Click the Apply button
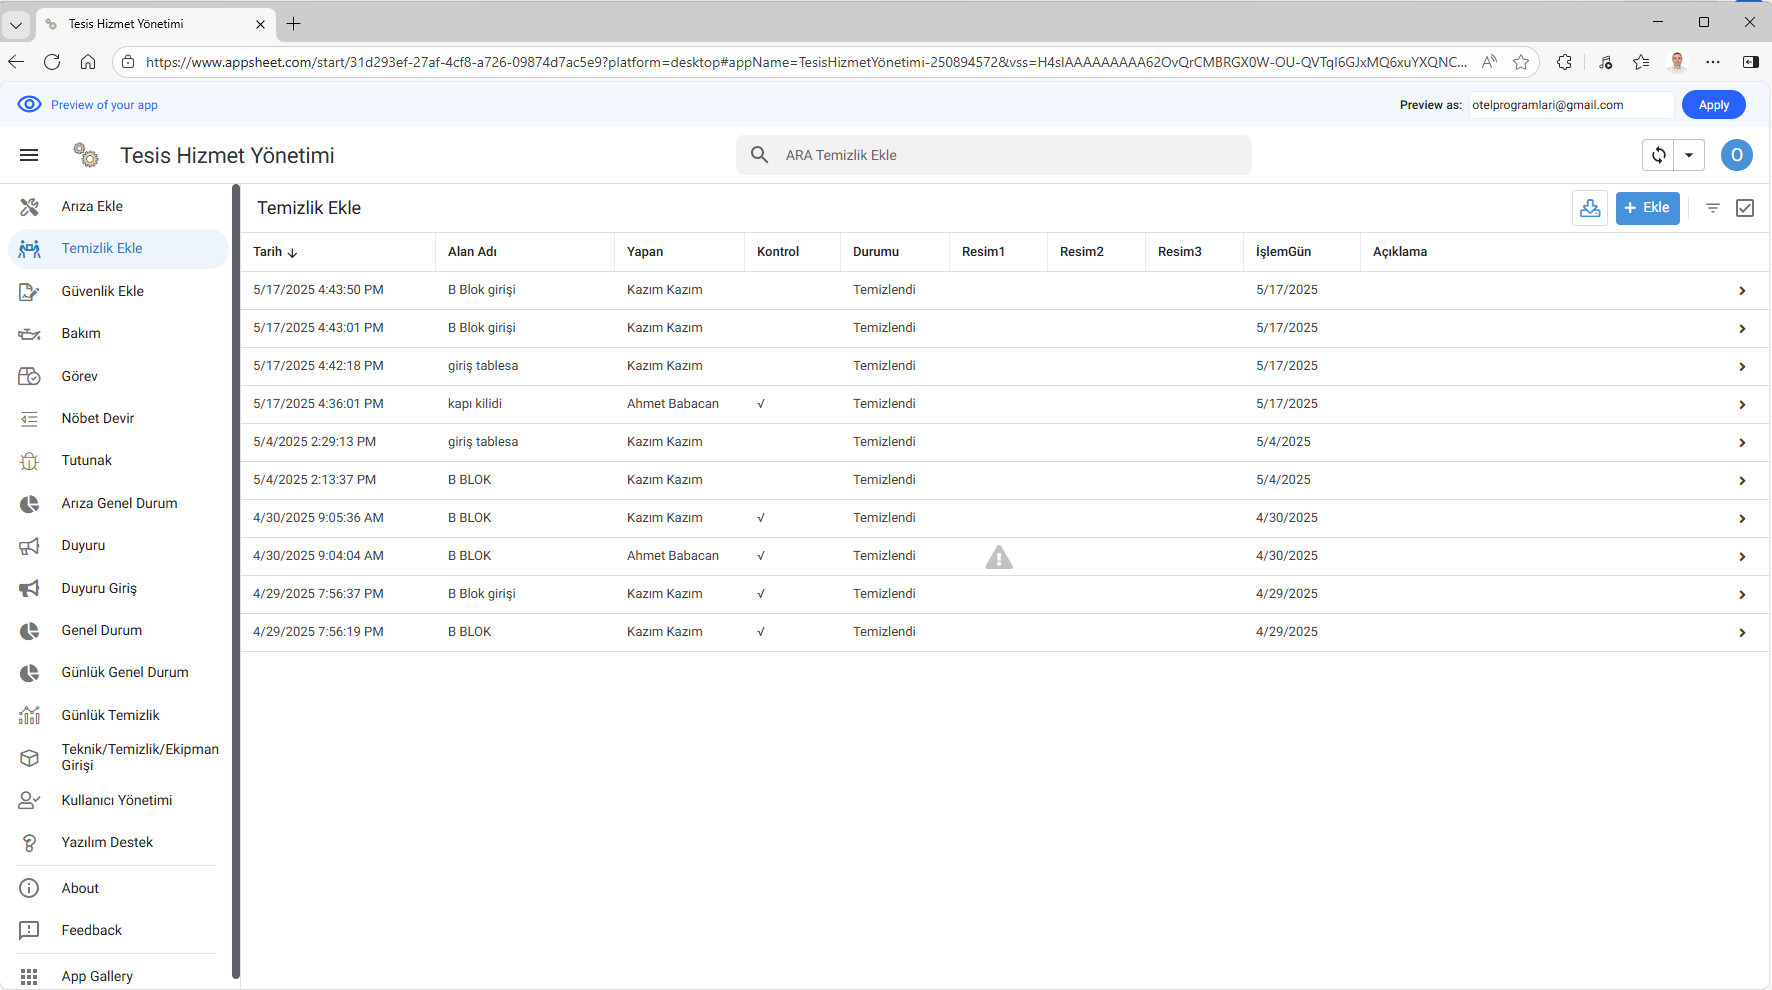 point(1713,105)
